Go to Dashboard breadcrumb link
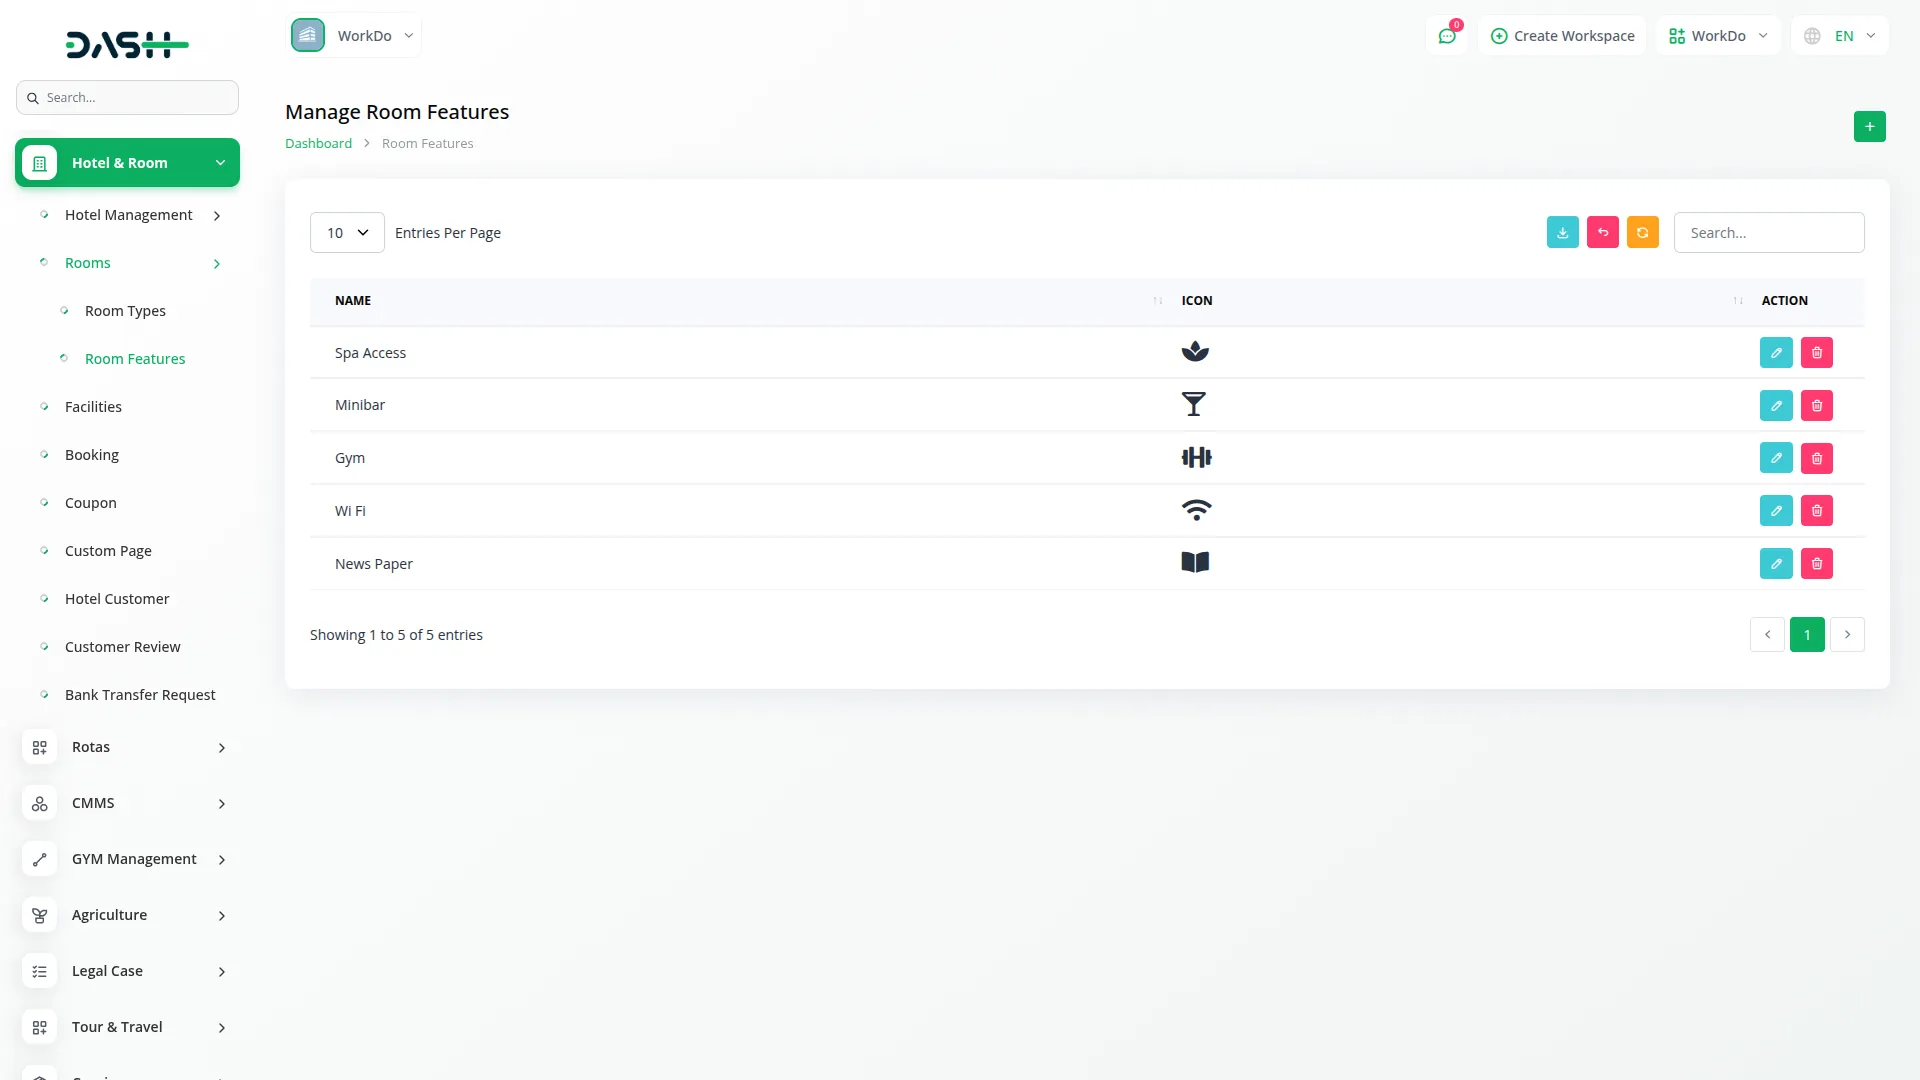This screenshot has width=1920, height=1080. [318, 143]
